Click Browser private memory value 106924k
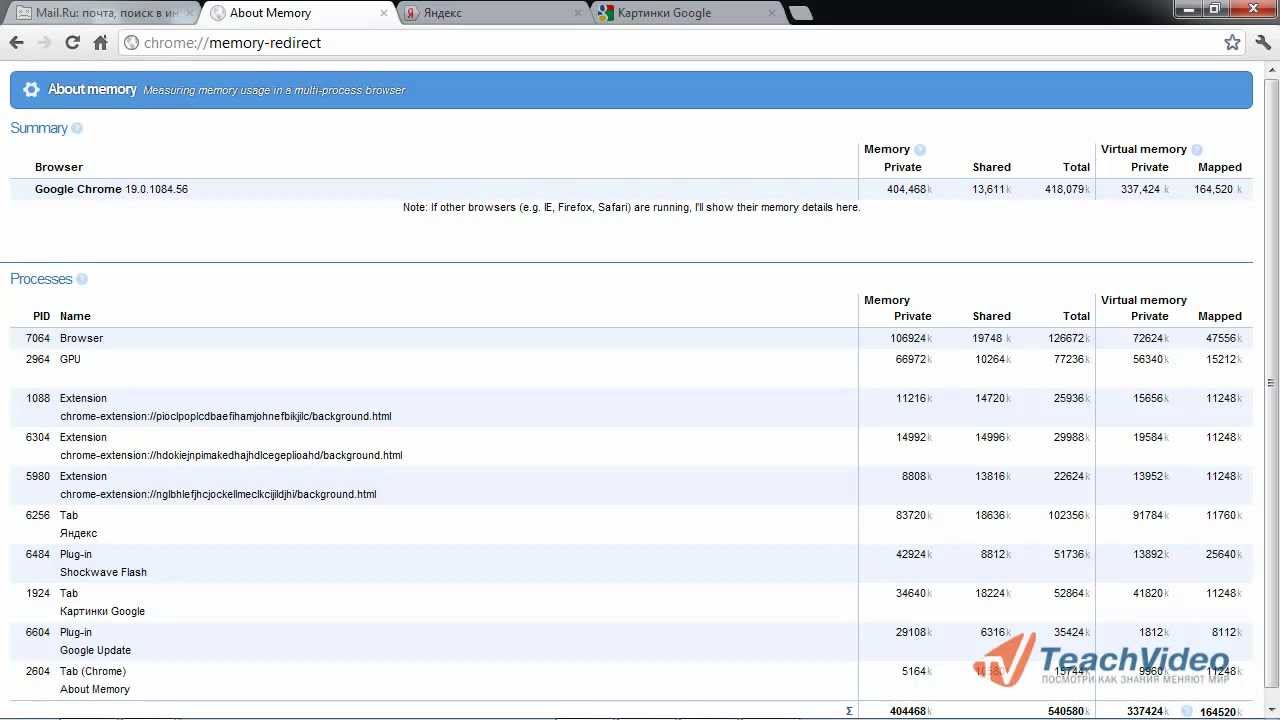The height and width of the screenshot is (720, 1280). 911,338
